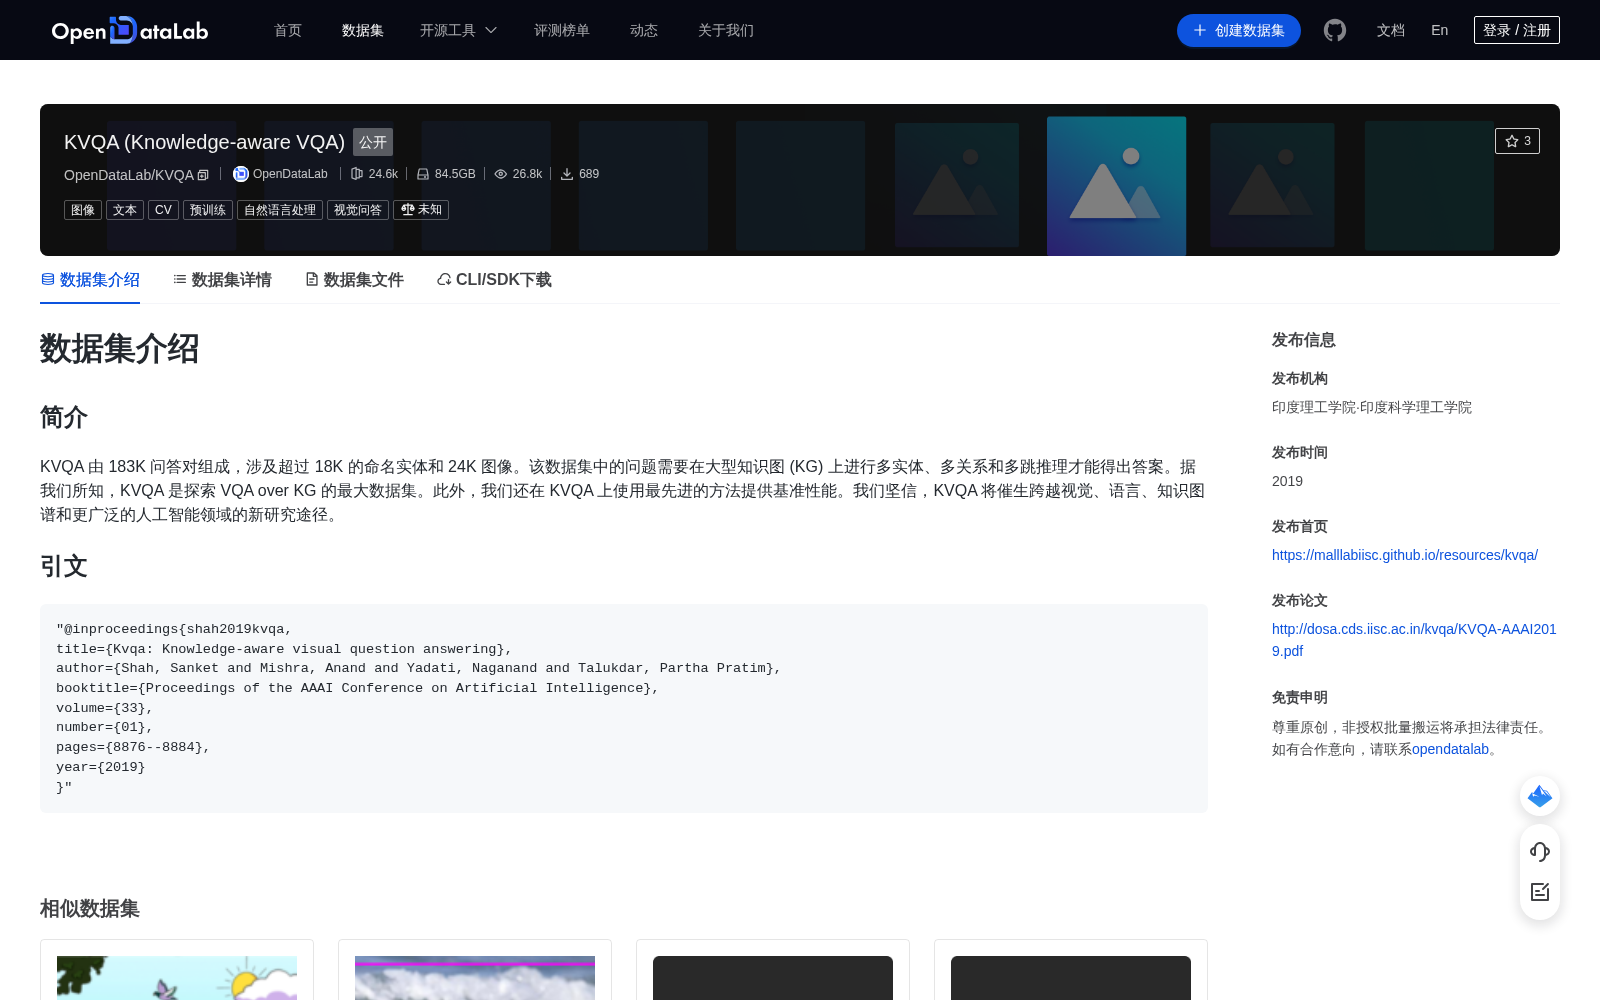Click the 视觉问答 tag
The height and width of the screenshot is (1000, 1600).
click(x=358, y=210)
